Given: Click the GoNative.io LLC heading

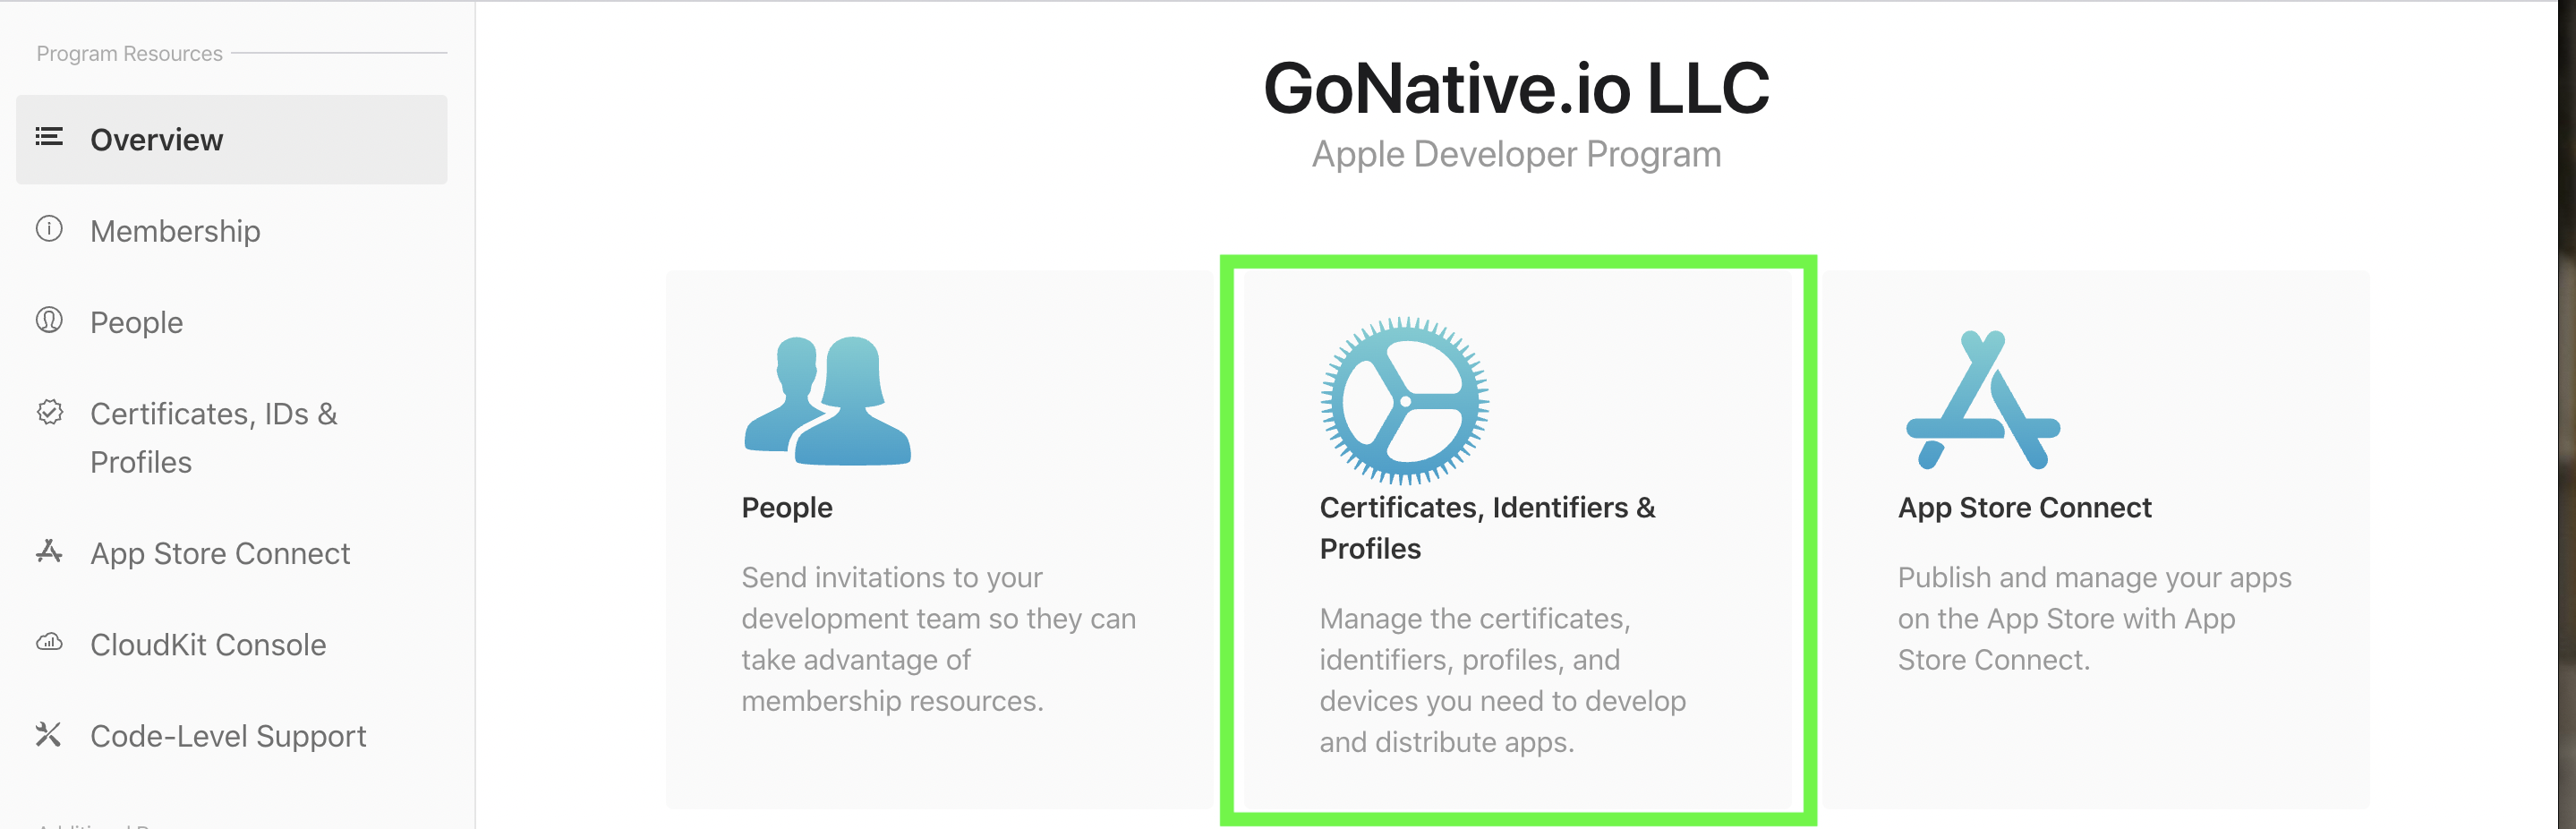Looking at the screenshot, I should point(1517,88).
